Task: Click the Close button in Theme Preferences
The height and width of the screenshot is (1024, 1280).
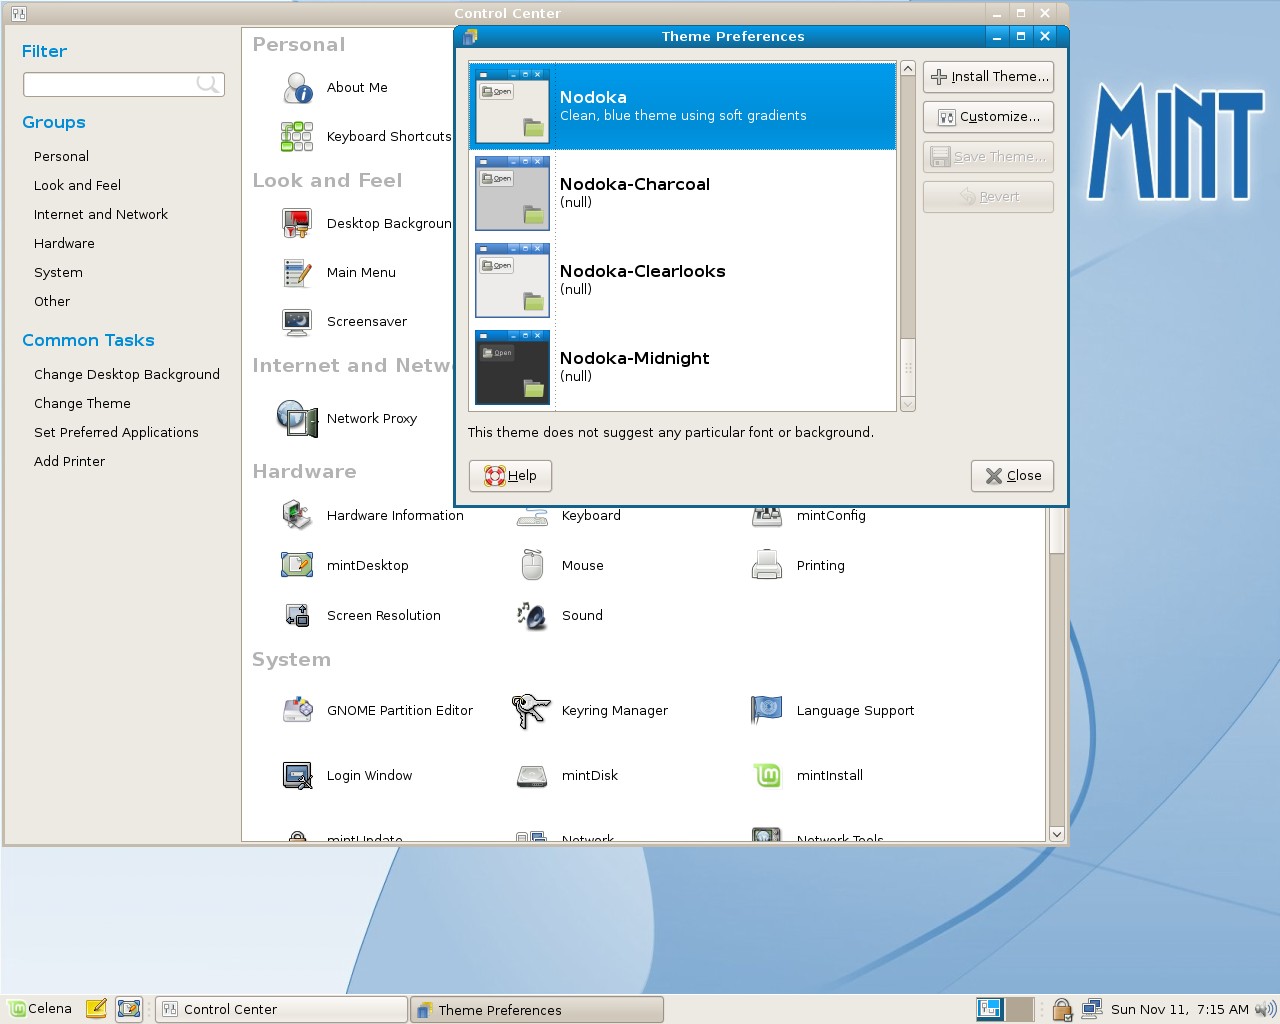Action: tap(1012, 476)
